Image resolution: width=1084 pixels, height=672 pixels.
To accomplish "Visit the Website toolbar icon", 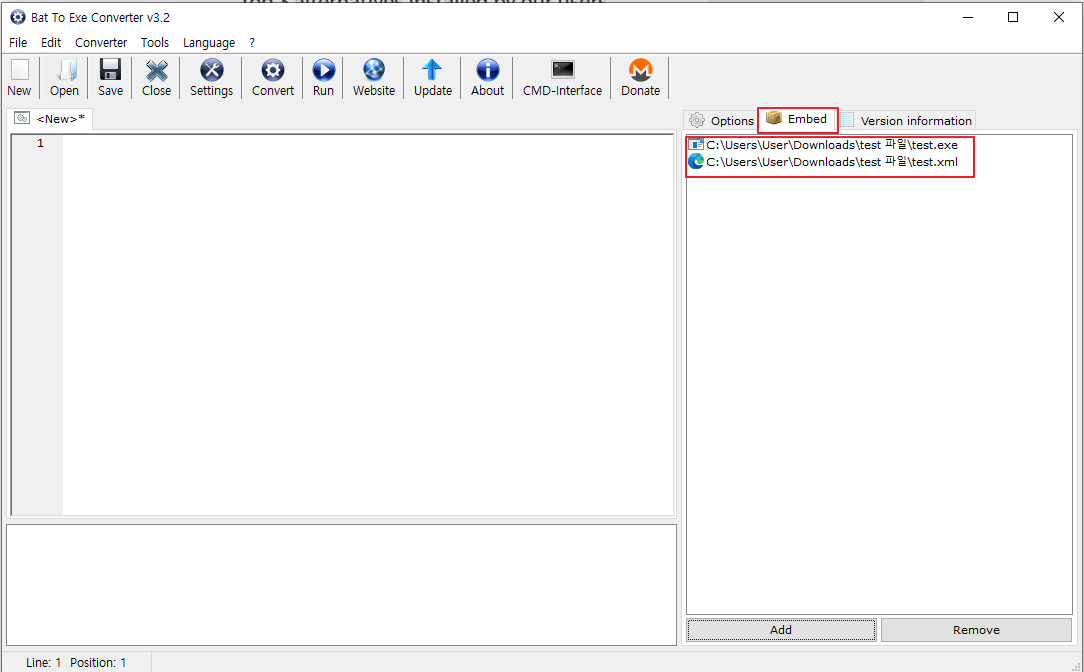I will [x=374, y=70].
